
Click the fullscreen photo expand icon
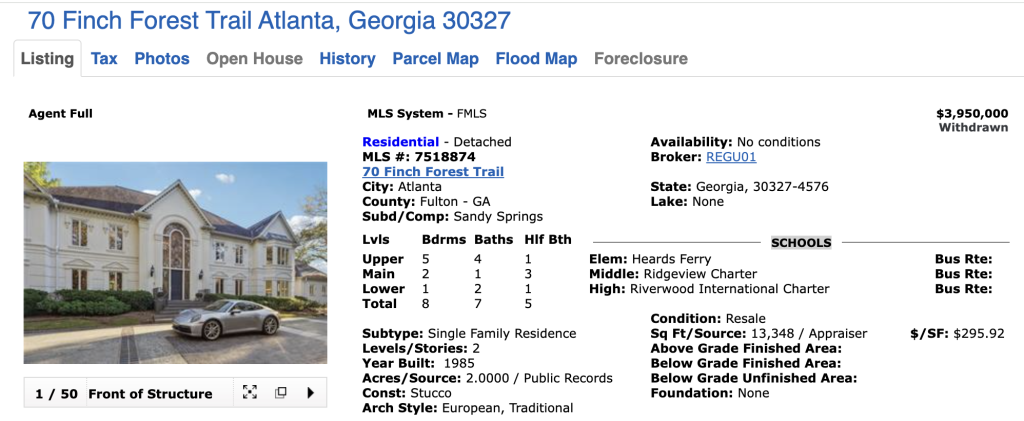pyautogui.click(x=250, y=393)
